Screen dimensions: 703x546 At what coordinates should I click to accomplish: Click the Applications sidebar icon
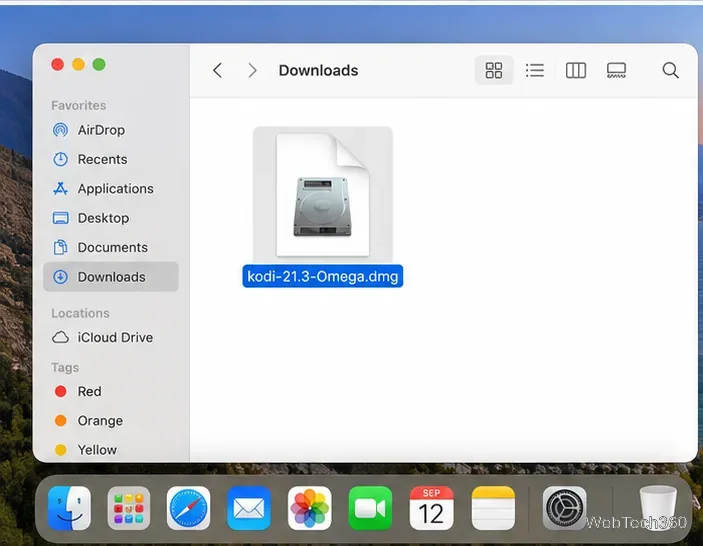click(61, 189)
